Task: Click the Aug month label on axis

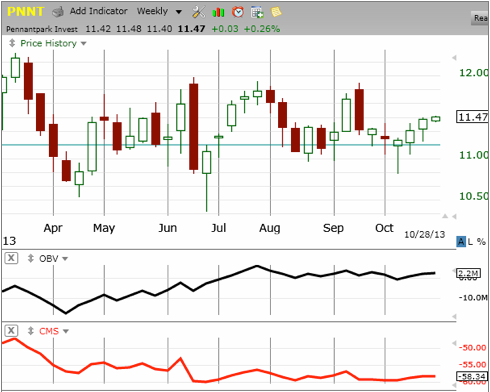Action: coord(270,229)
